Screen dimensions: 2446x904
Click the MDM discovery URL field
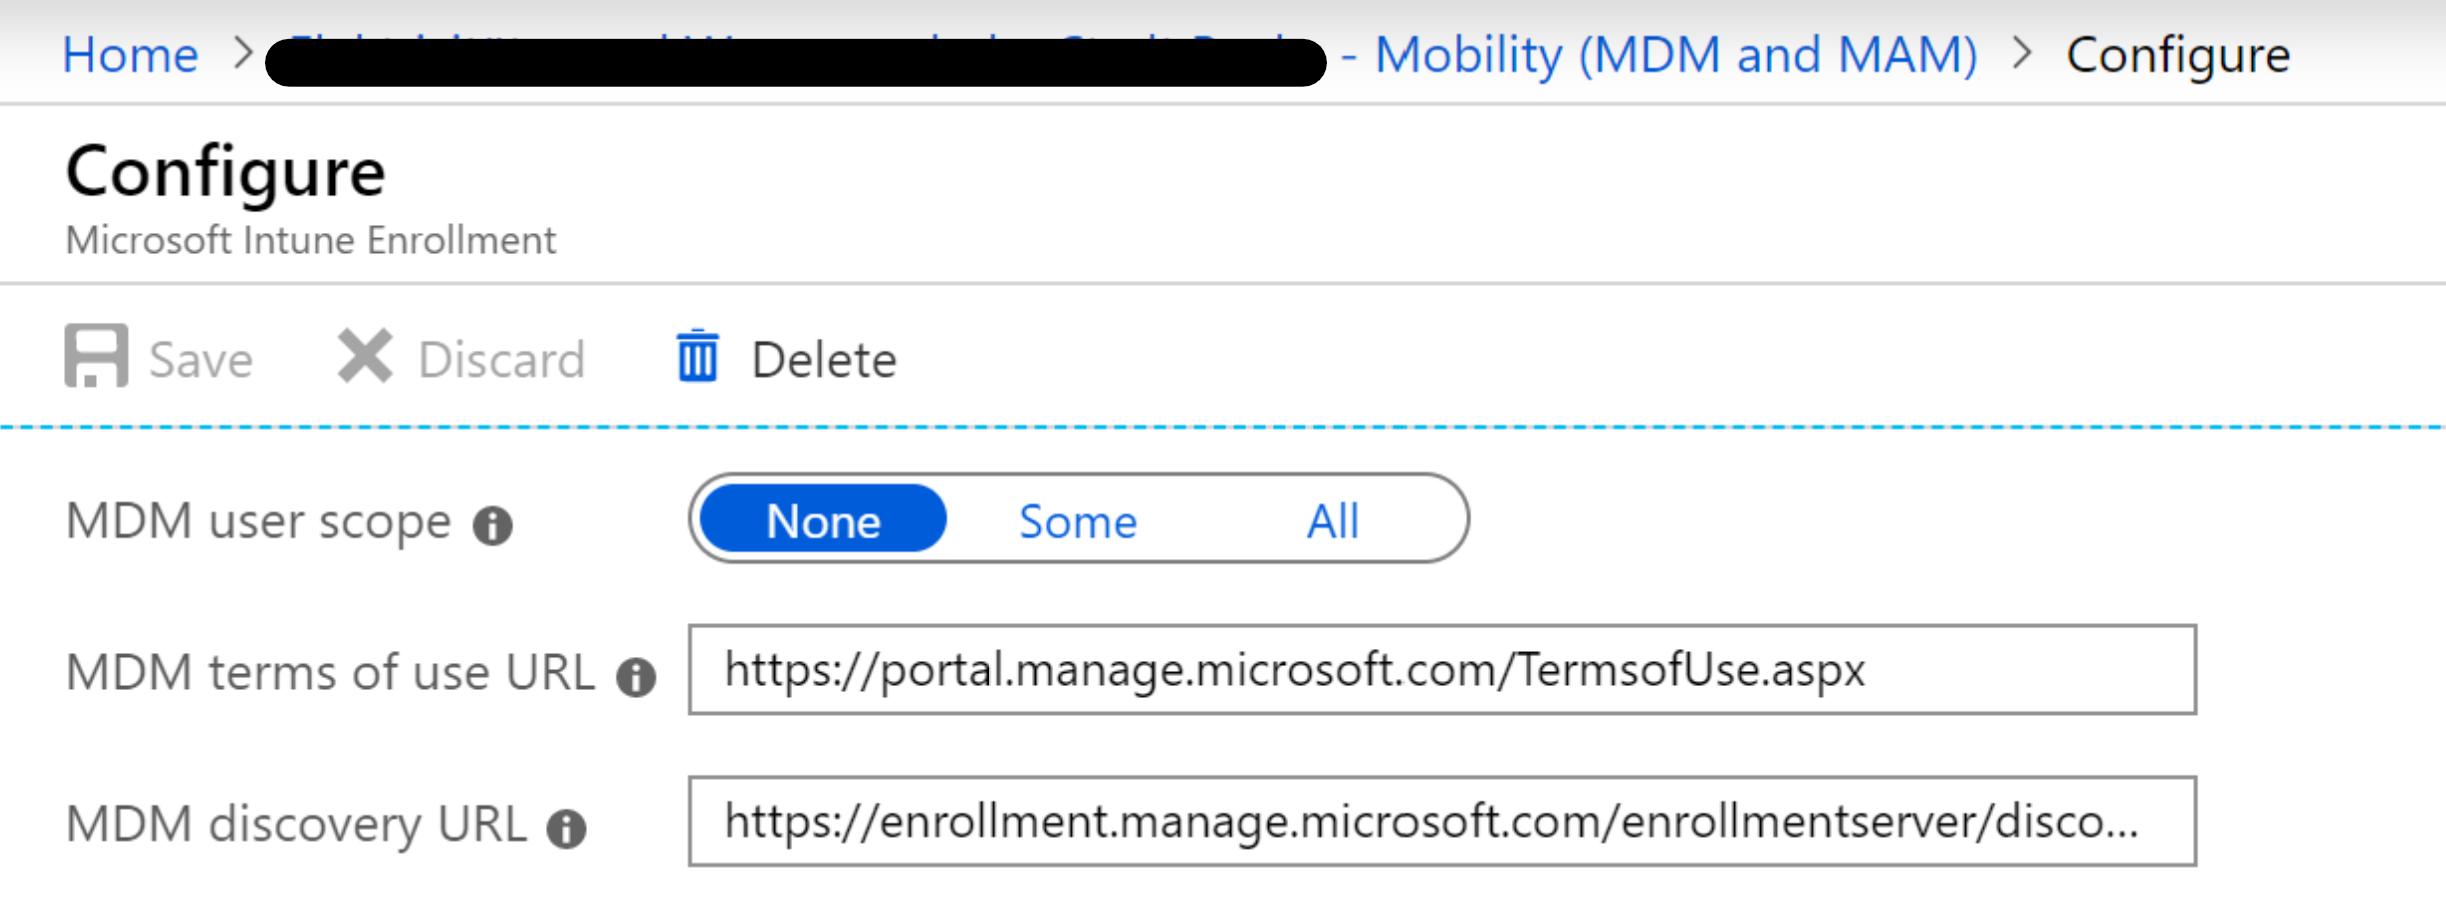(x=1442, y=821)
